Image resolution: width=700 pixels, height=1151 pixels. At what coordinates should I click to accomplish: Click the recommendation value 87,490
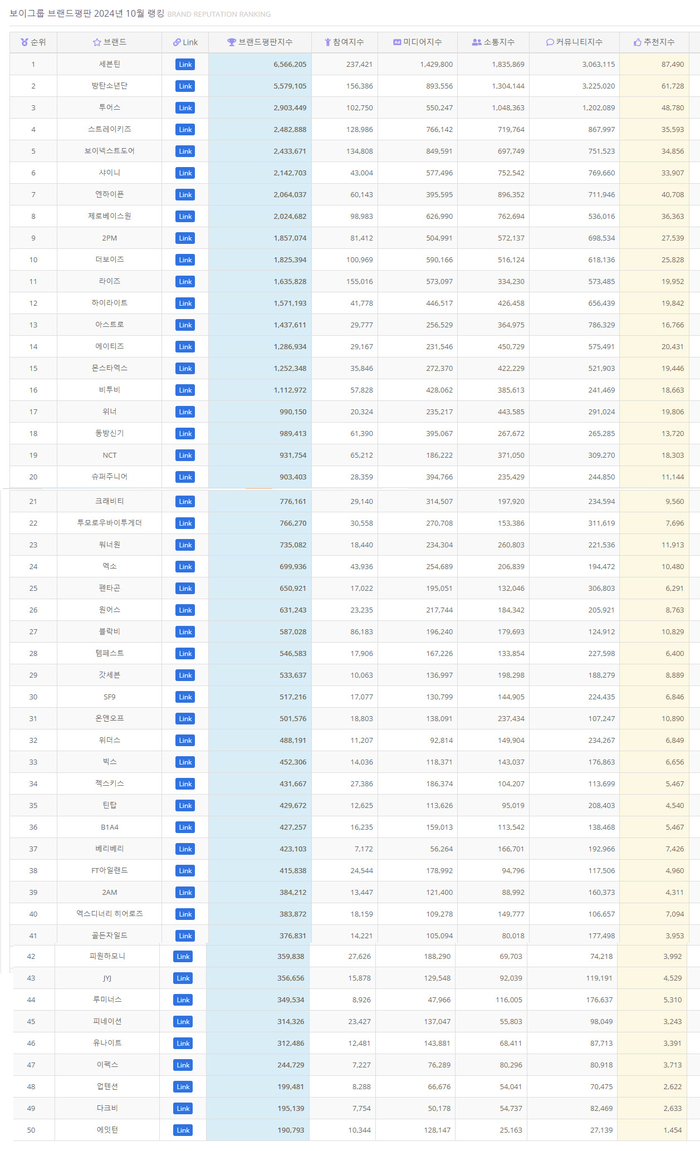tap(672, 65)
